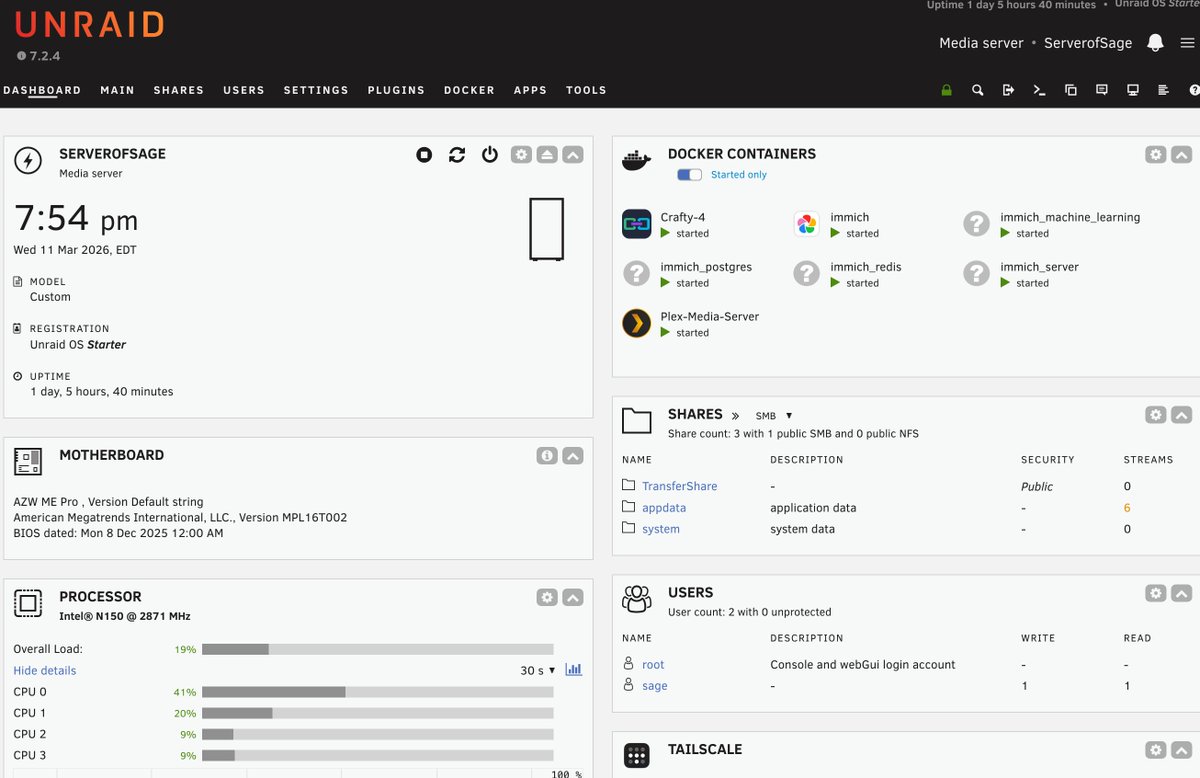Click the Plex-Media-Server container icon
The image size is (1200, 778).
[x=637, y=323]
